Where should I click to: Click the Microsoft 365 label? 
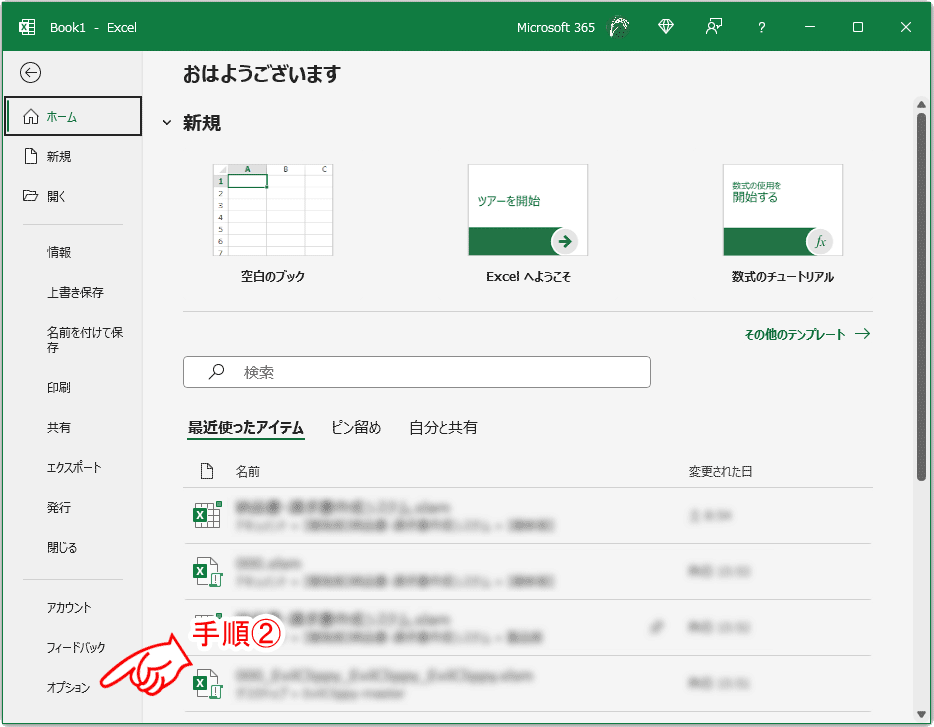click(x=556, y=27)
